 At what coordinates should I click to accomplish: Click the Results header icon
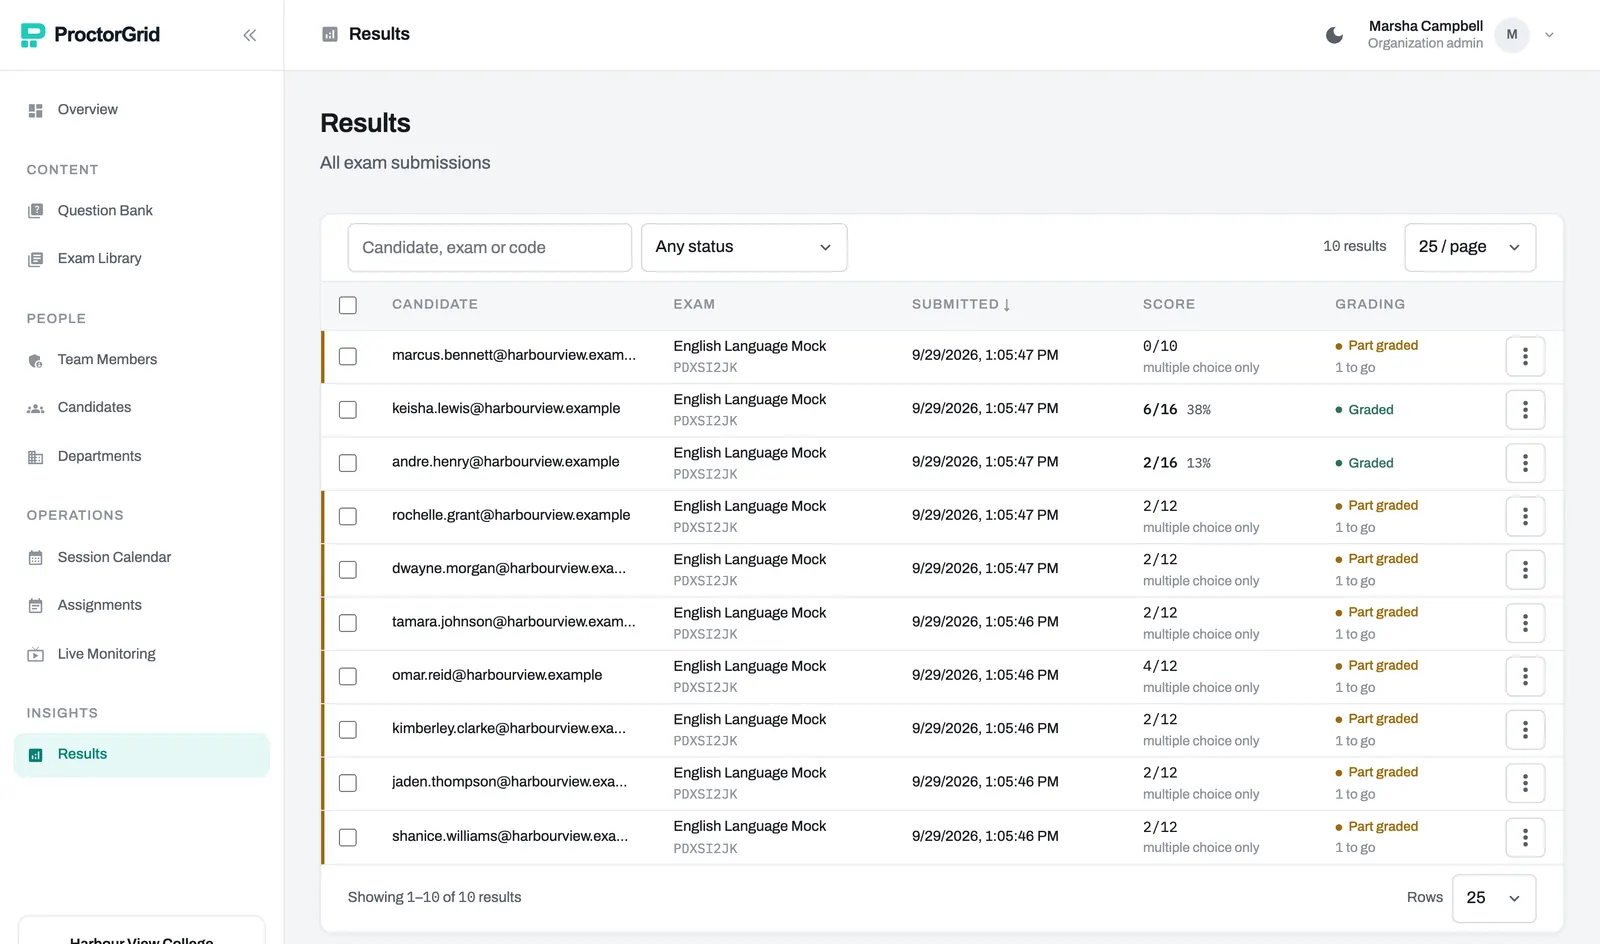pos(330,34)
